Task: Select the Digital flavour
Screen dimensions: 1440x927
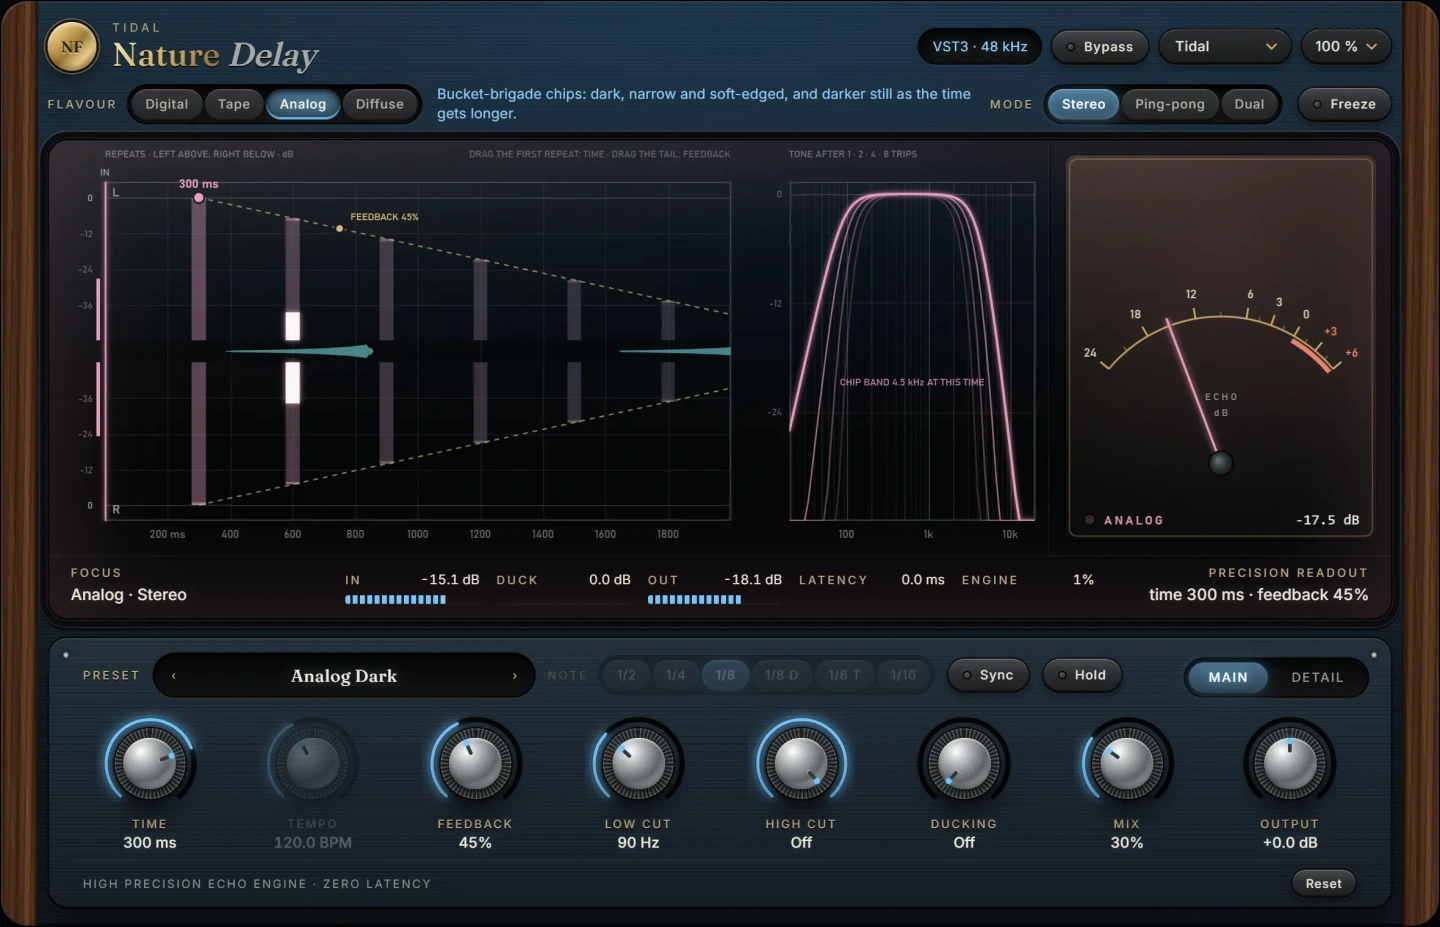Action: pyautogui.click(x=166, y=104)
